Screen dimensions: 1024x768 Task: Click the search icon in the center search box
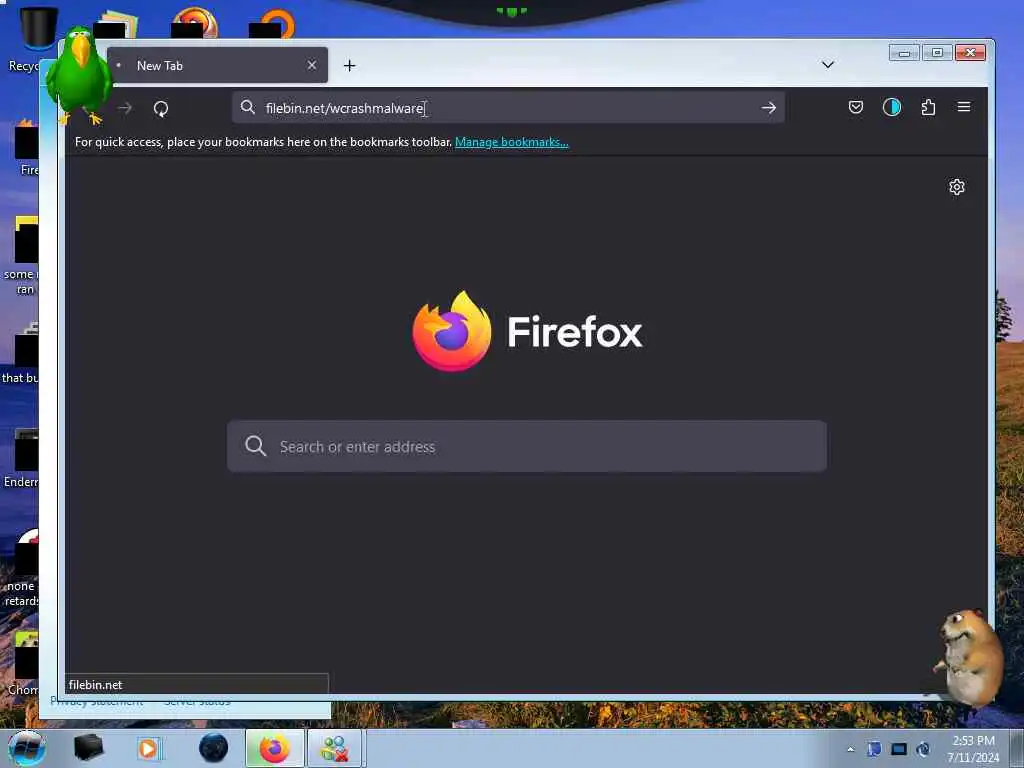point(255,446)
